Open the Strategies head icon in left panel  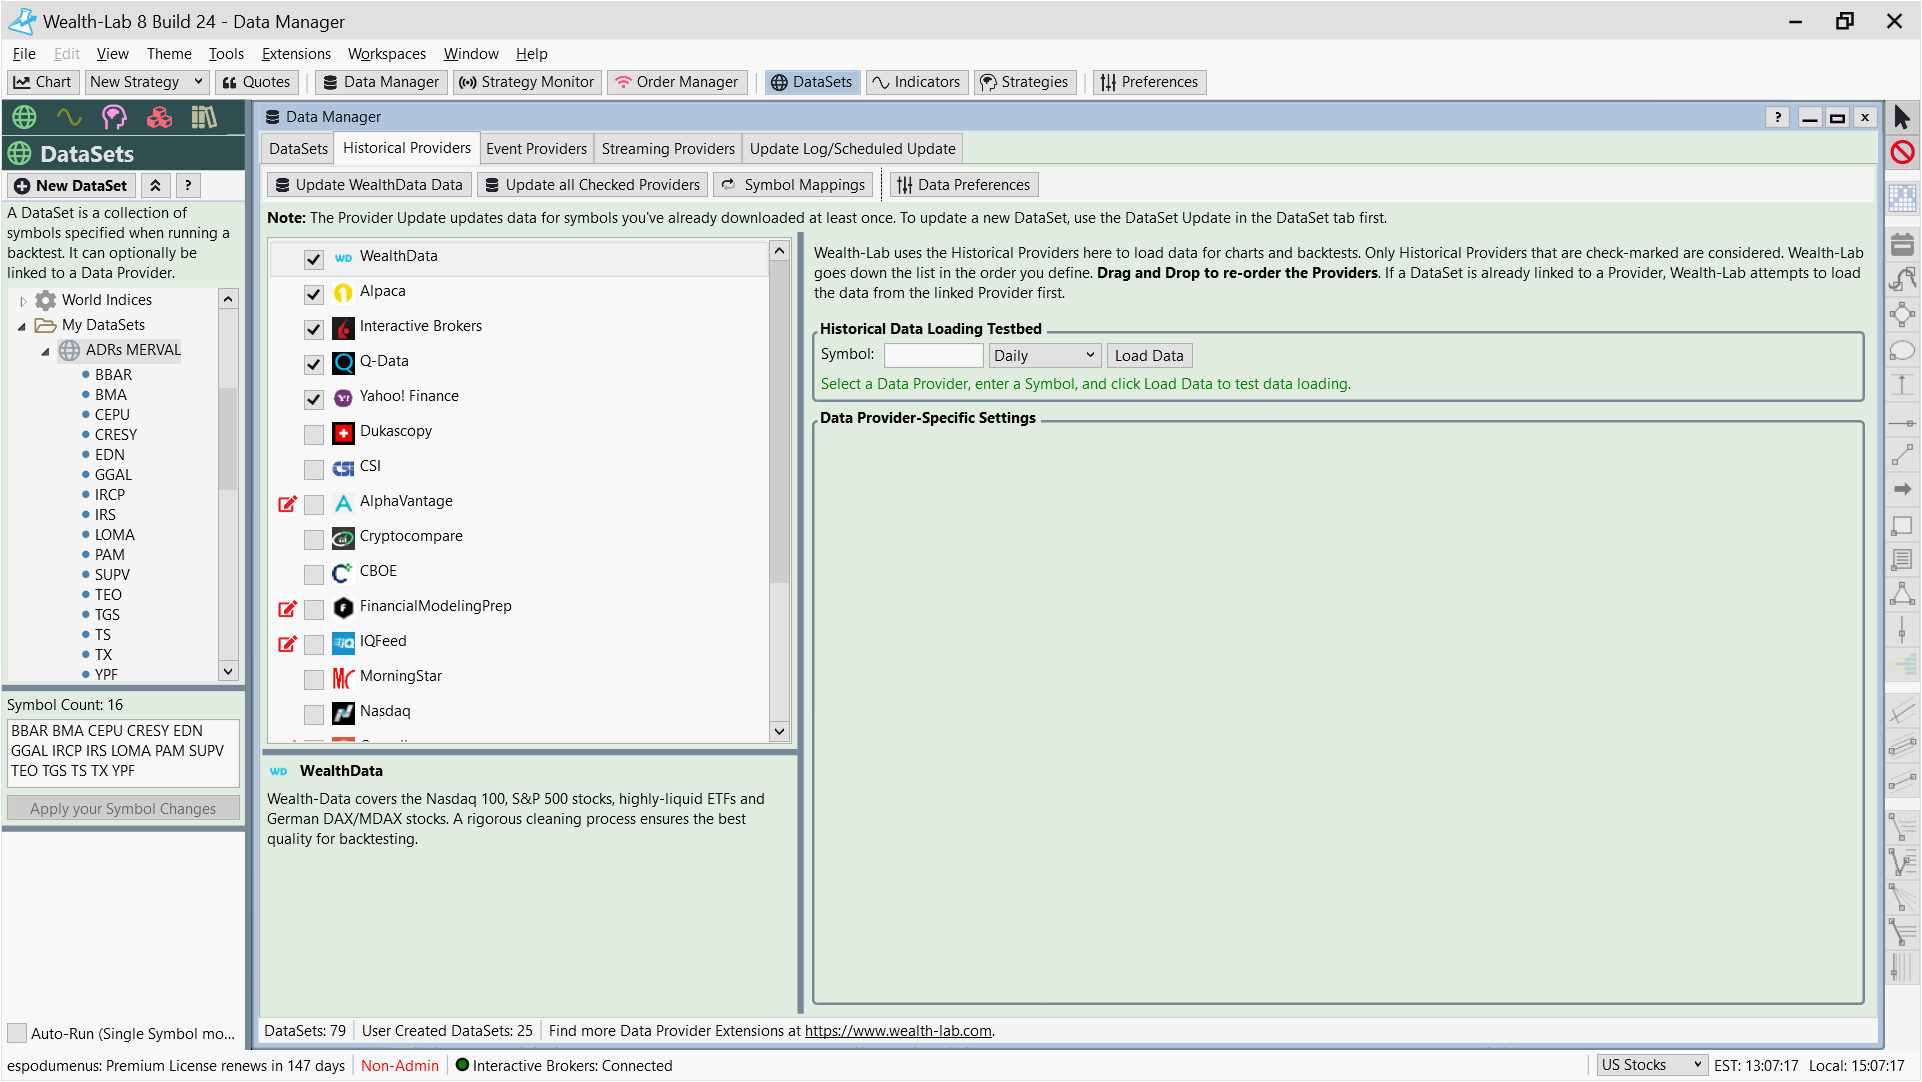[114, 118]
